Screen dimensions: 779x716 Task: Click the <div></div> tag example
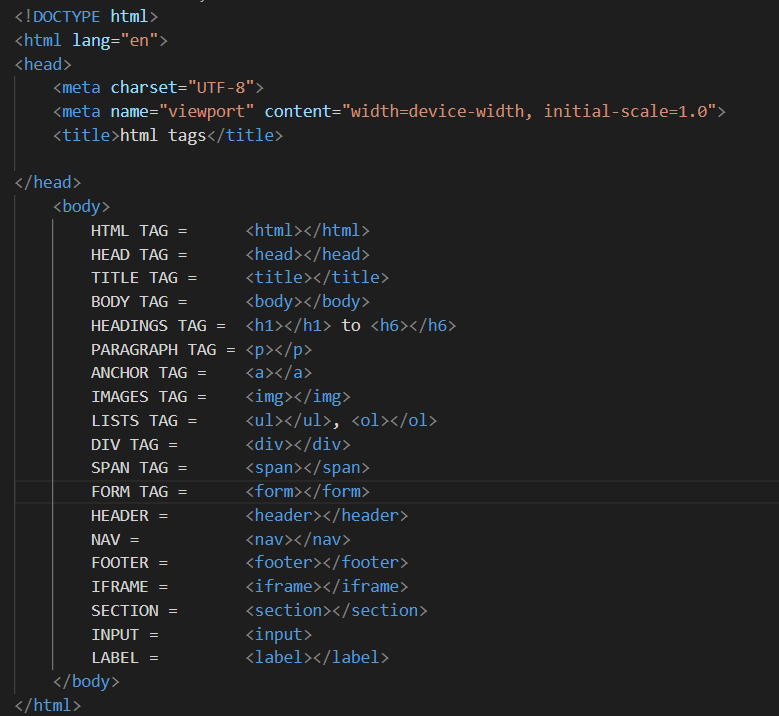point(298,444)
